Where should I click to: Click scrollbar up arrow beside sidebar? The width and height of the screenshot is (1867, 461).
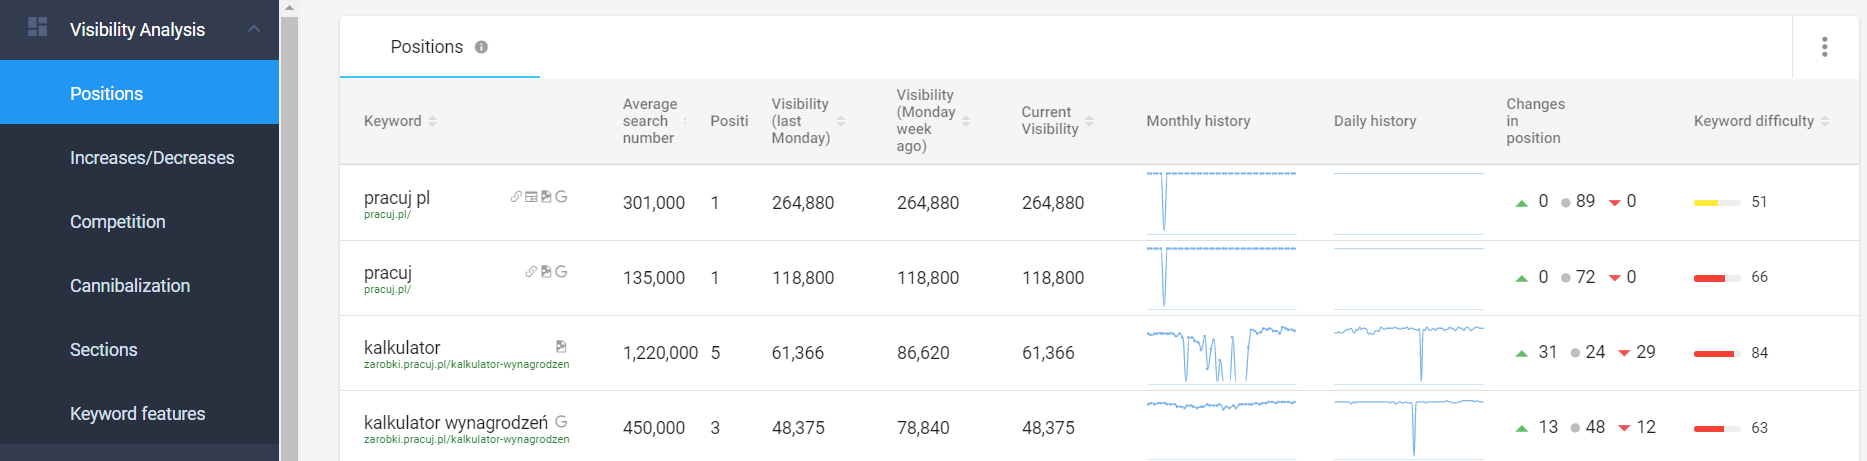(289, 8)
